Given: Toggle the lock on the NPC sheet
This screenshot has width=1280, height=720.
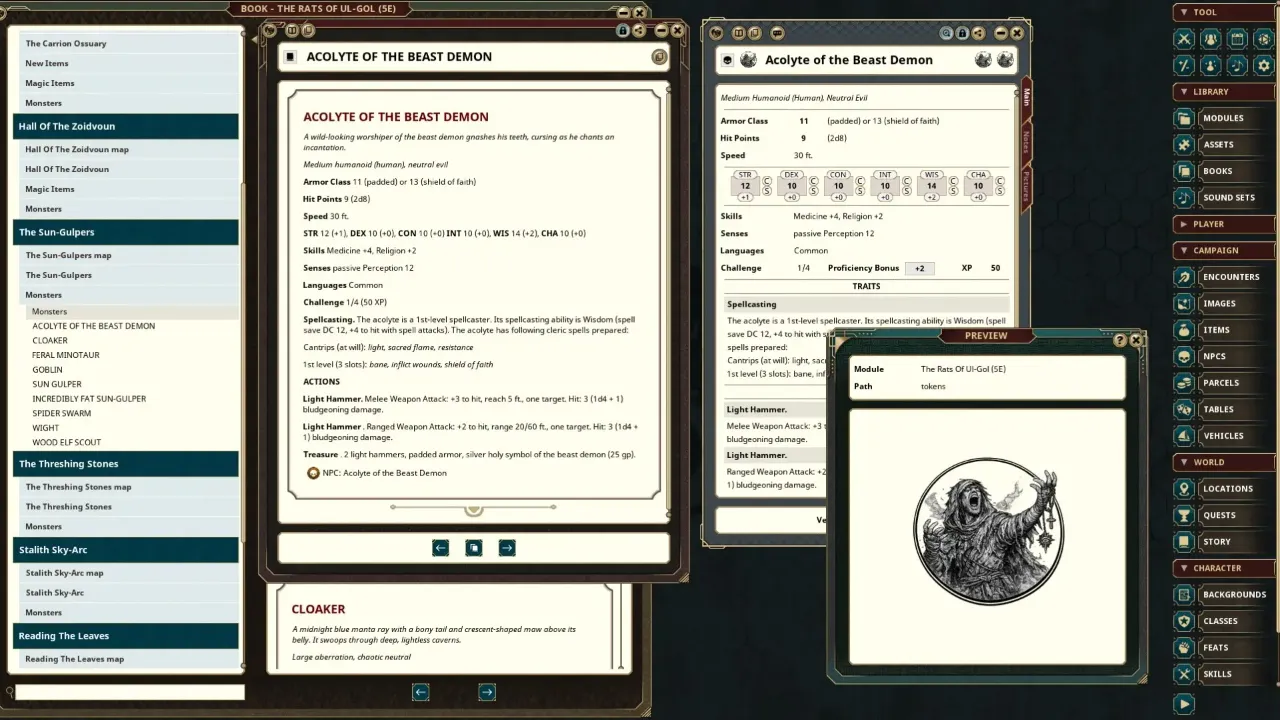Looking at the screenshot, I should (962, 33).
